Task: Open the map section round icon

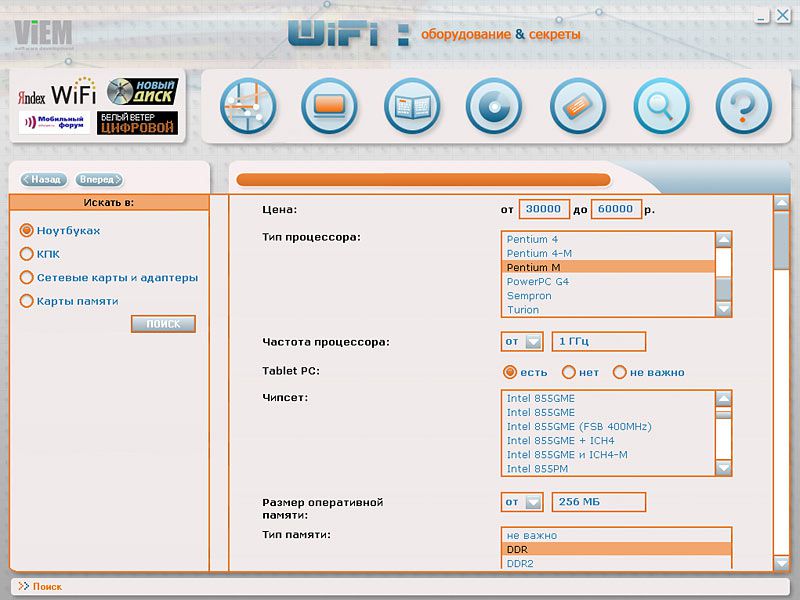Action: click(247, 105)
